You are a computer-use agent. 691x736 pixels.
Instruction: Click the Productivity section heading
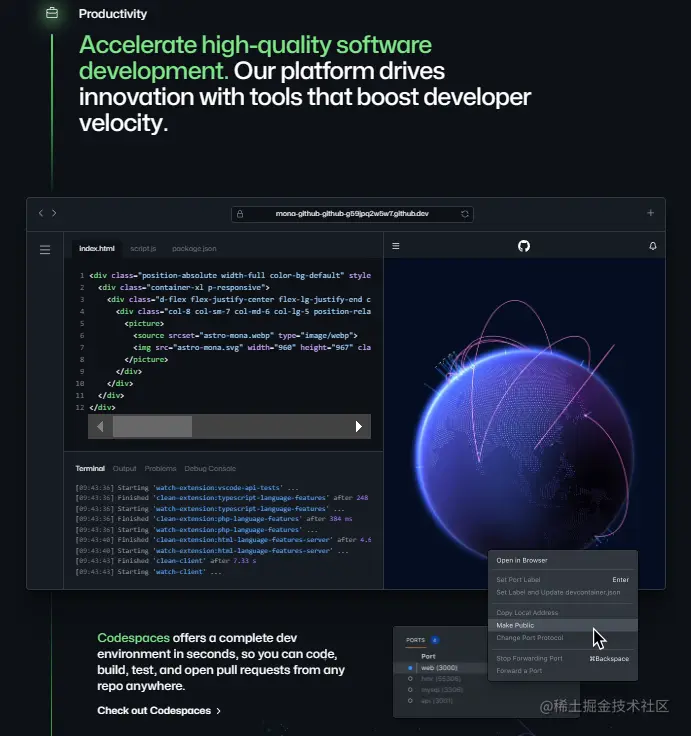113,14
